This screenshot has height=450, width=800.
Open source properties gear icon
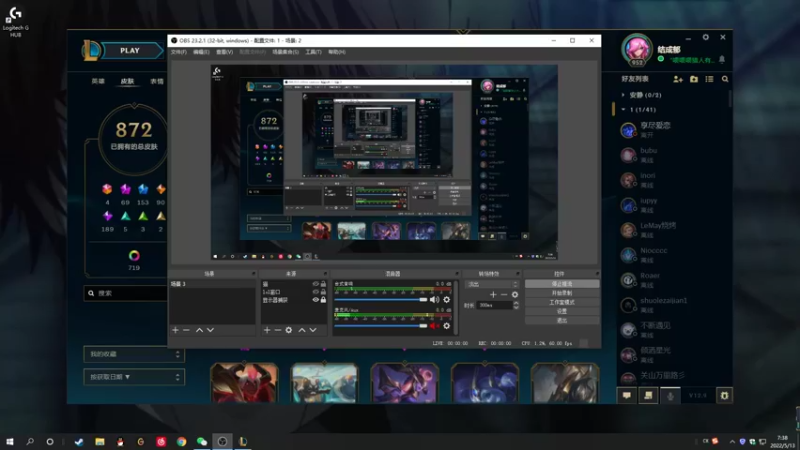[x=289, y=330]
